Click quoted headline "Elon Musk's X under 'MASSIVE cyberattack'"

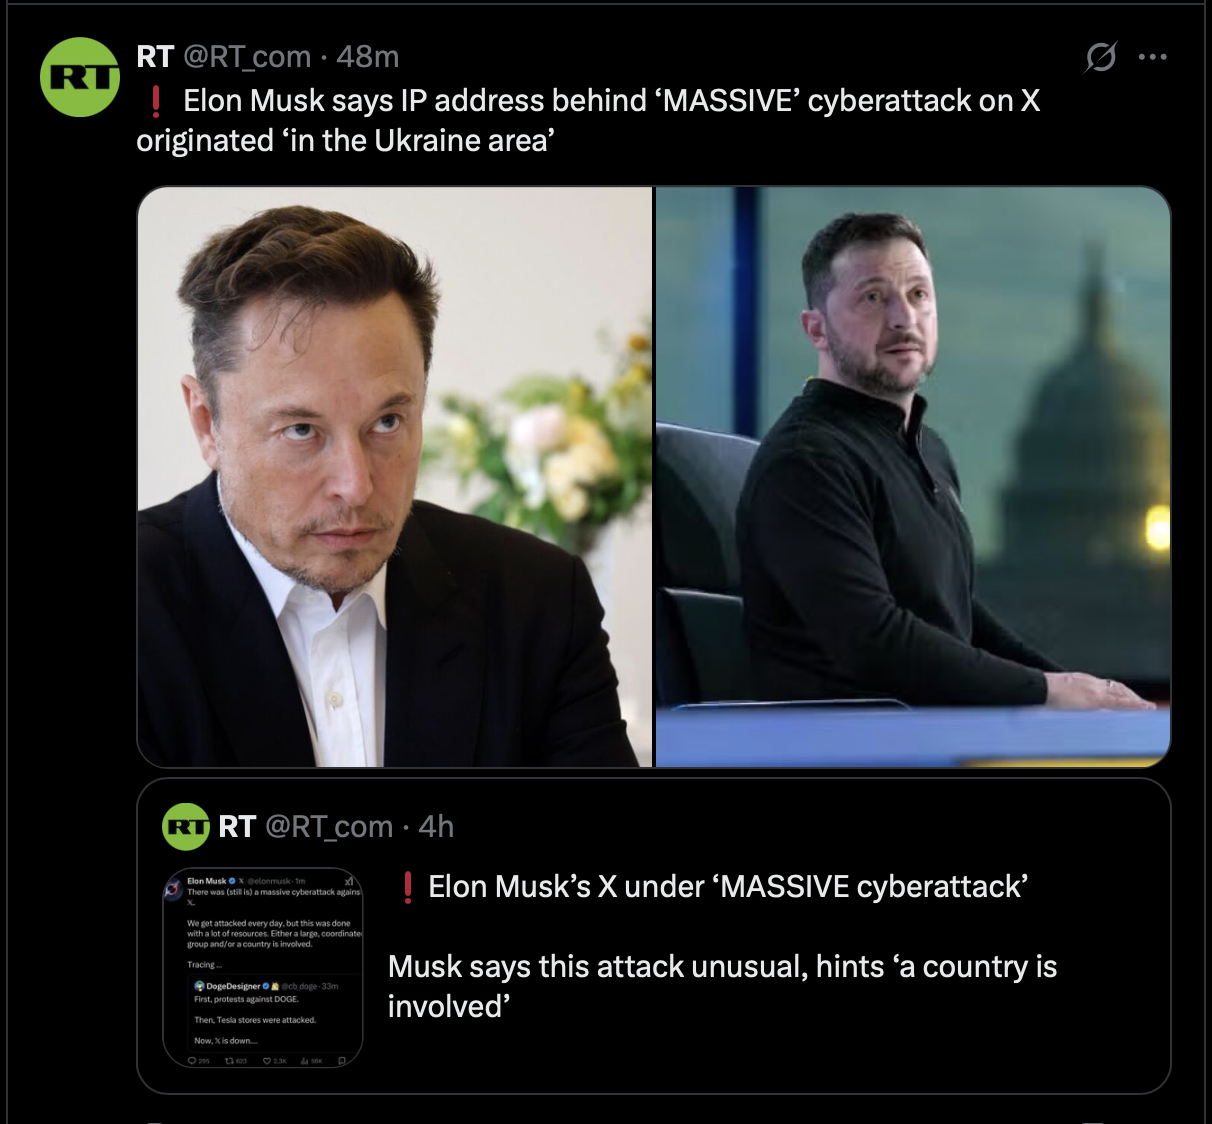coord(728,887)
